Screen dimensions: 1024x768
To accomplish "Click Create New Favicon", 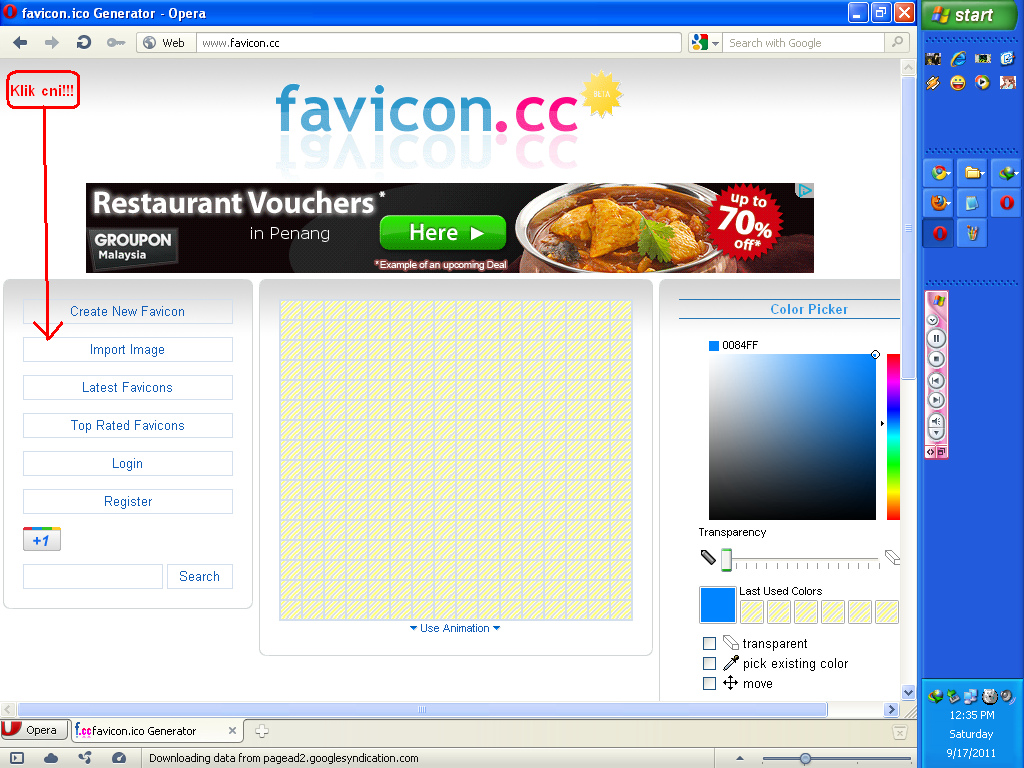I will (x=127, y=312).
